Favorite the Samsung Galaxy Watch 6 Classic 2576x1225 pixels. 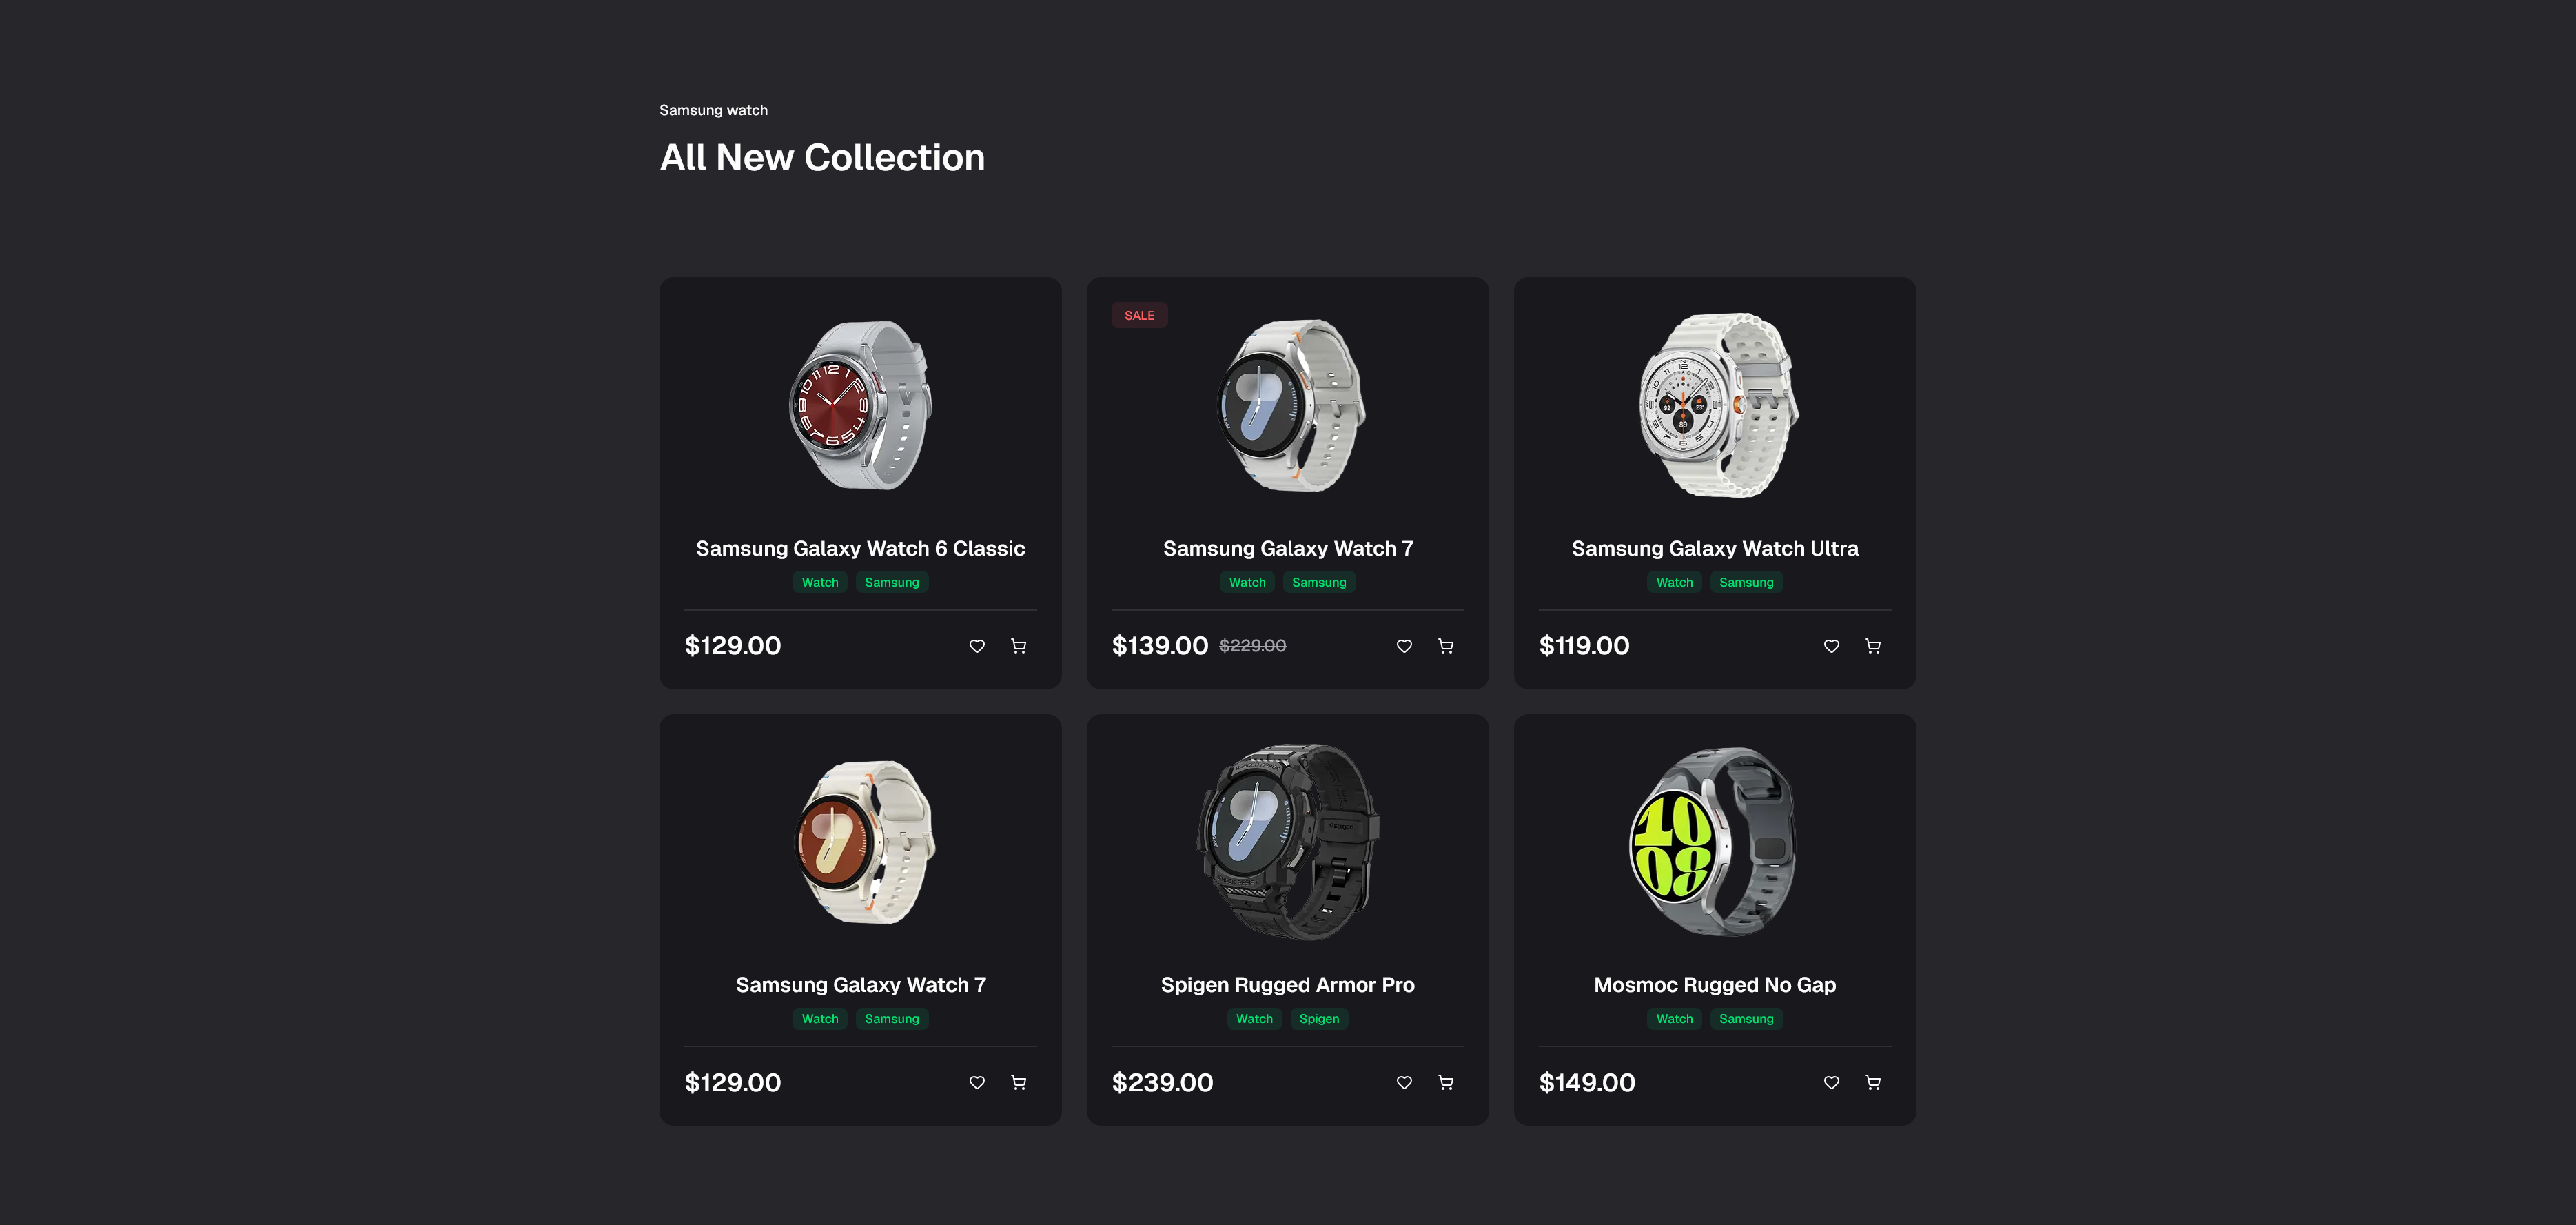point(977,646)
